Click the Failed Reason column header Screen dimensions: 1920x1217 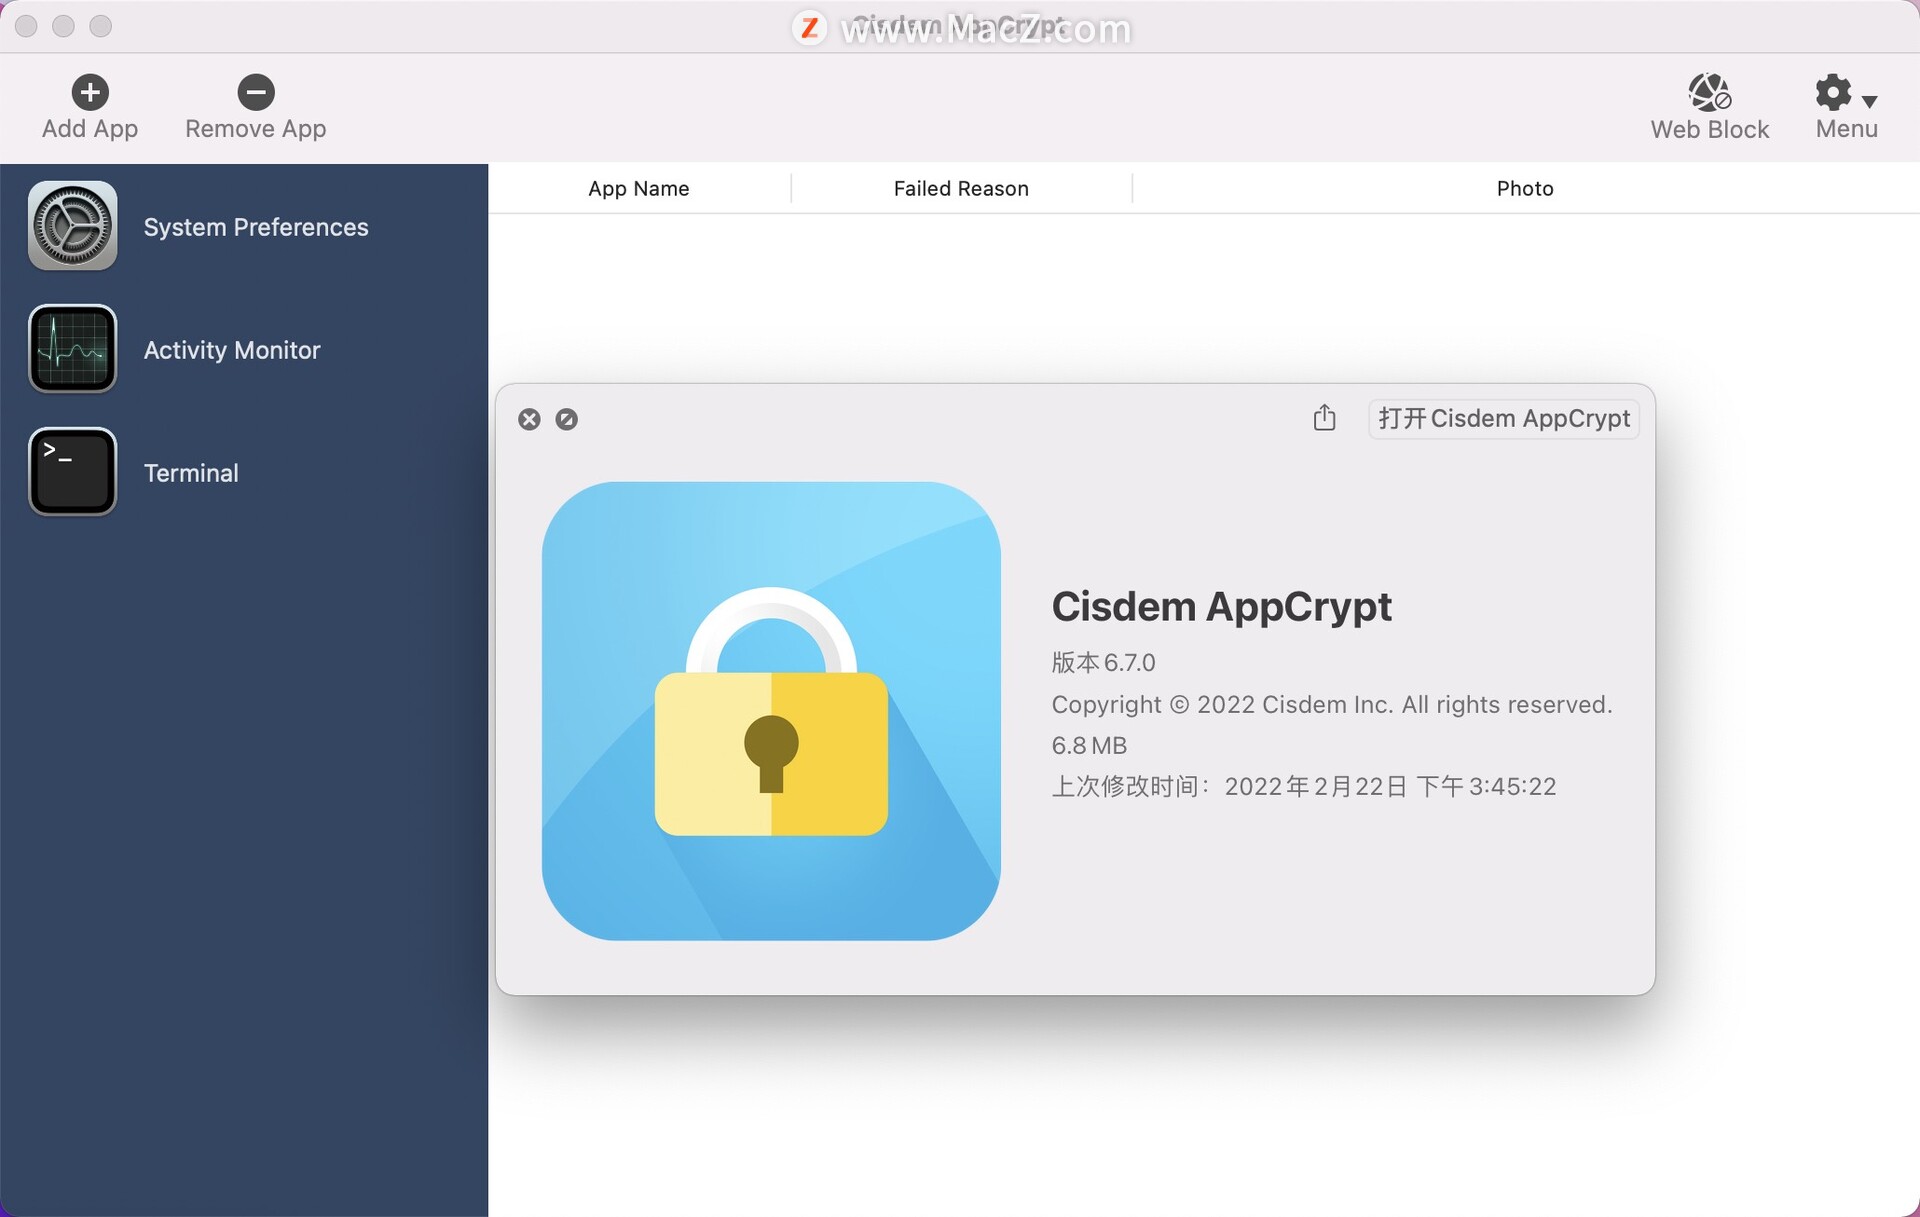point(960,188)
